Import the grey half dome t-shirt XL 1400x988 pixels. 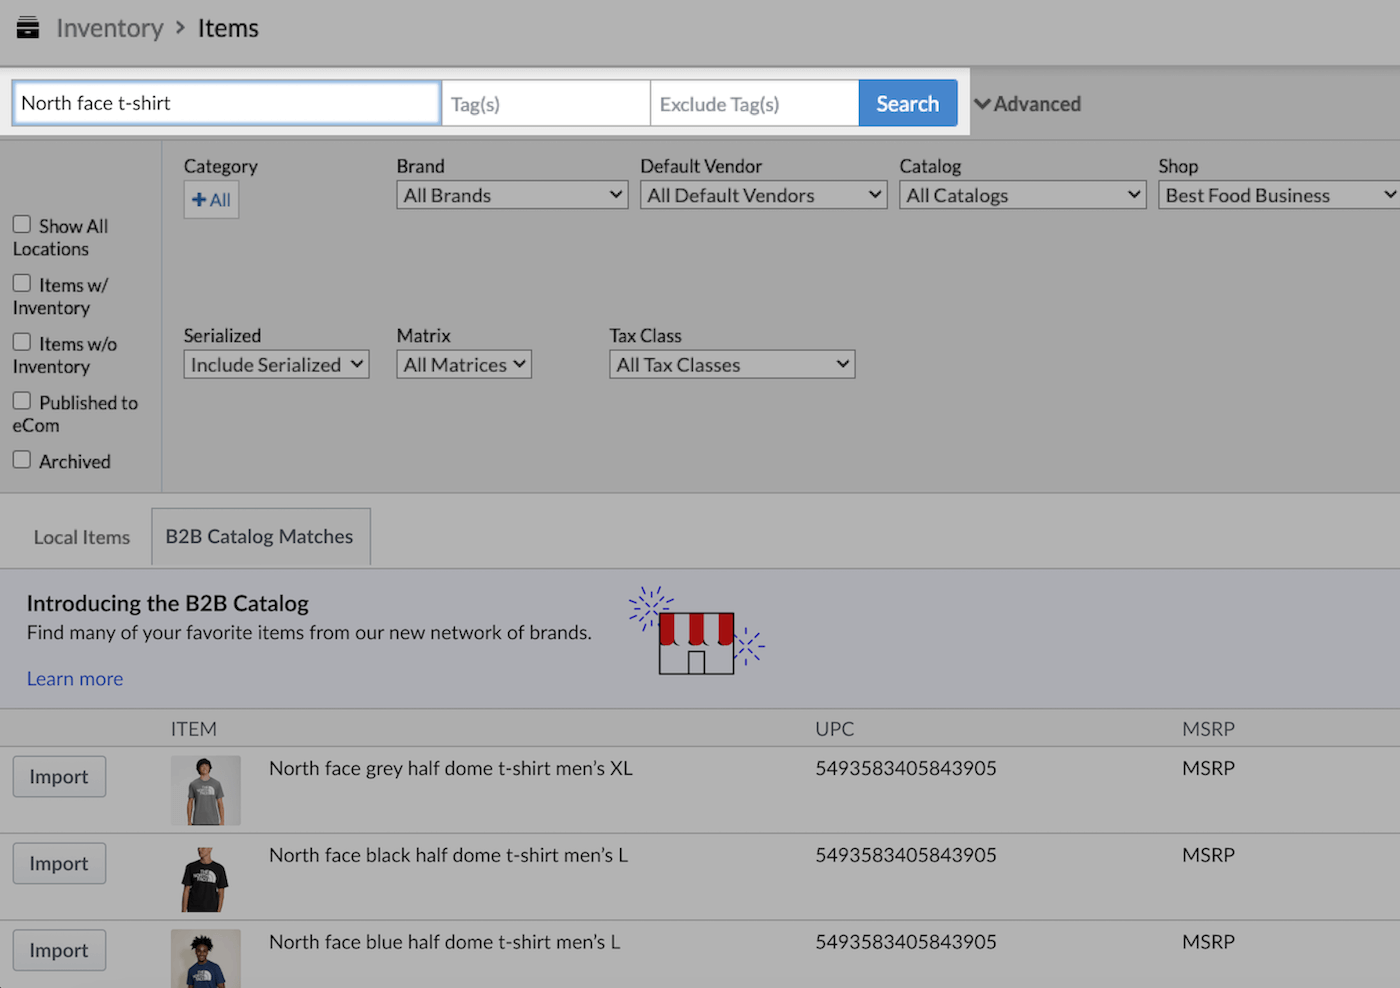pyautogui.click(x=59, y=777)
